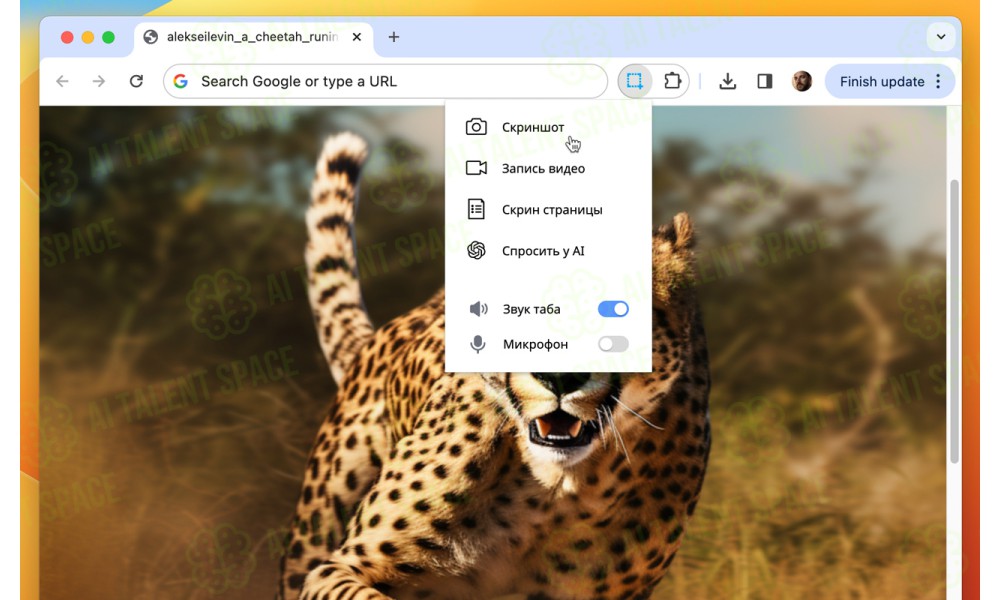This screenshot has height=600, width=1000.
Task: Click the Google logo in address bar
Action: [x=181, y=81]
